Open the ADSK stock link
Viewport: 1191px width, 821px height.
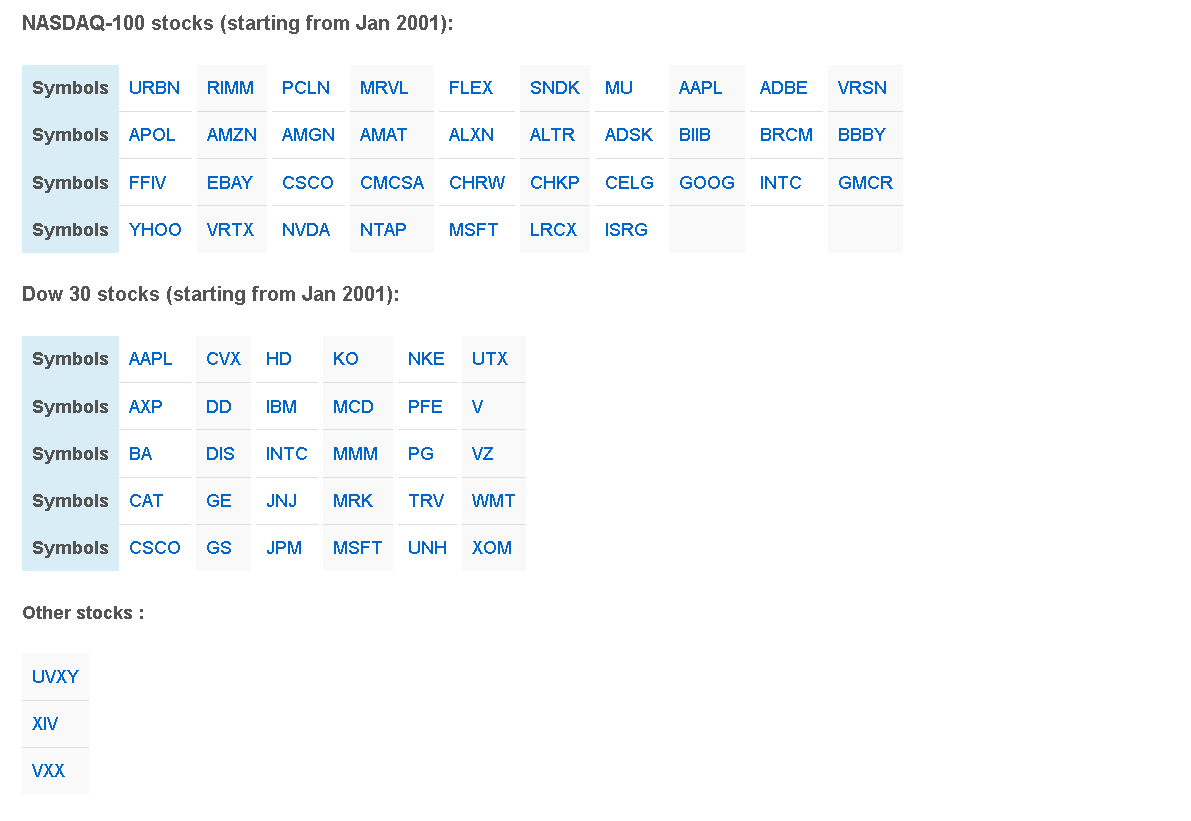point(628,135)
